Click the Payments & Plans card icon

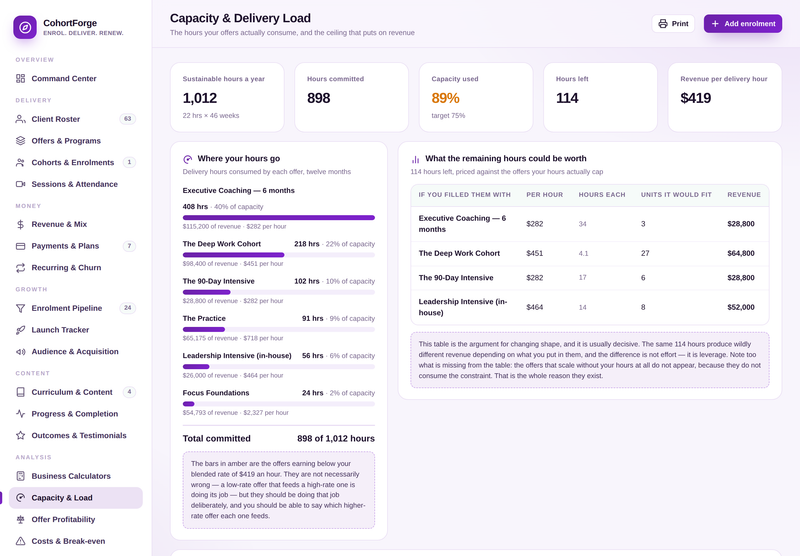pyautogui.click(x=20, y=246)
